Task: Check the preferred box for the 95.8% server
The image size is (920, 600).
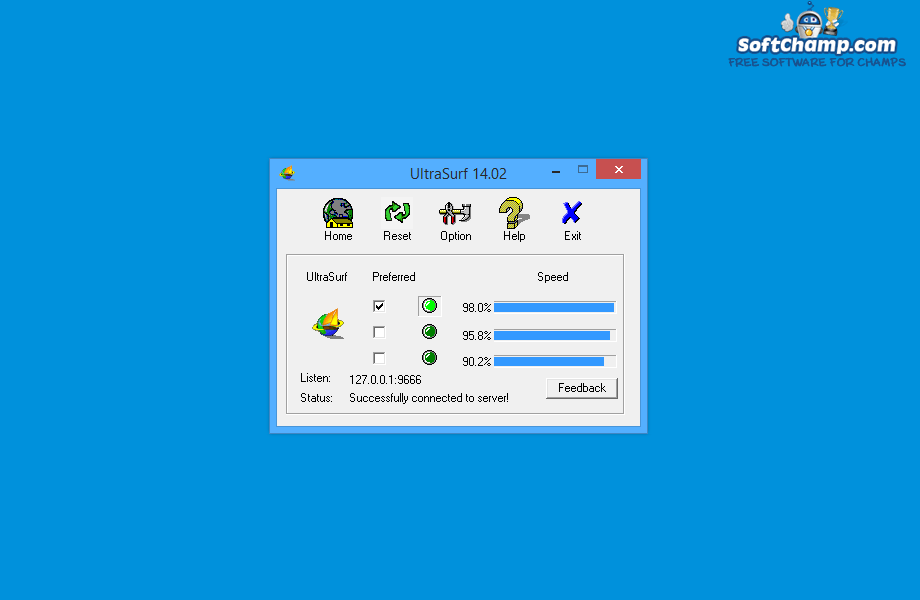Action: 379,333
